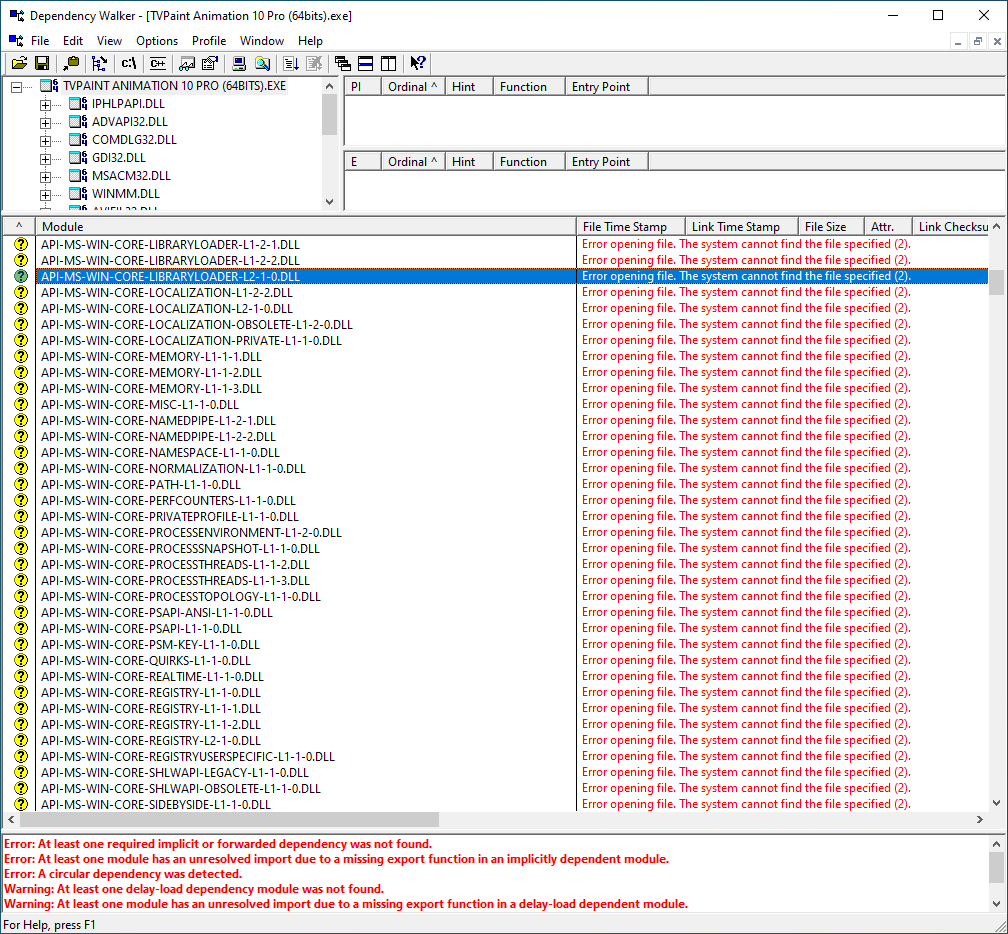This screenshot has height=934, width=1008.
Task: Select the MSACM32.DLL tree item
Action: click(x=131, y=175)
